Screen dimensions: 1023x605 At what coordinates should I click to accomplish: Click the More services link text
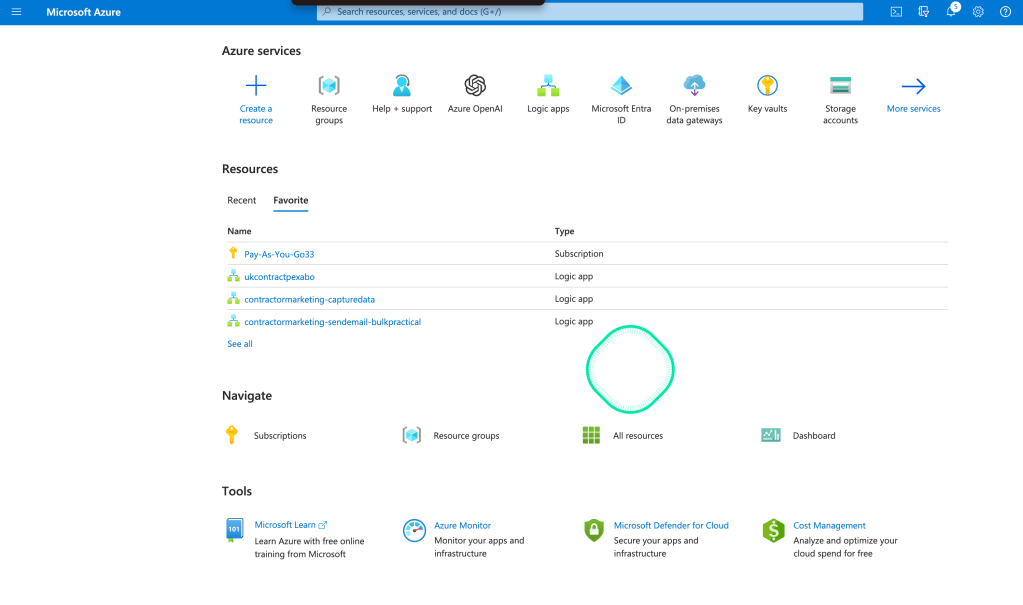[x=913, y=109]
